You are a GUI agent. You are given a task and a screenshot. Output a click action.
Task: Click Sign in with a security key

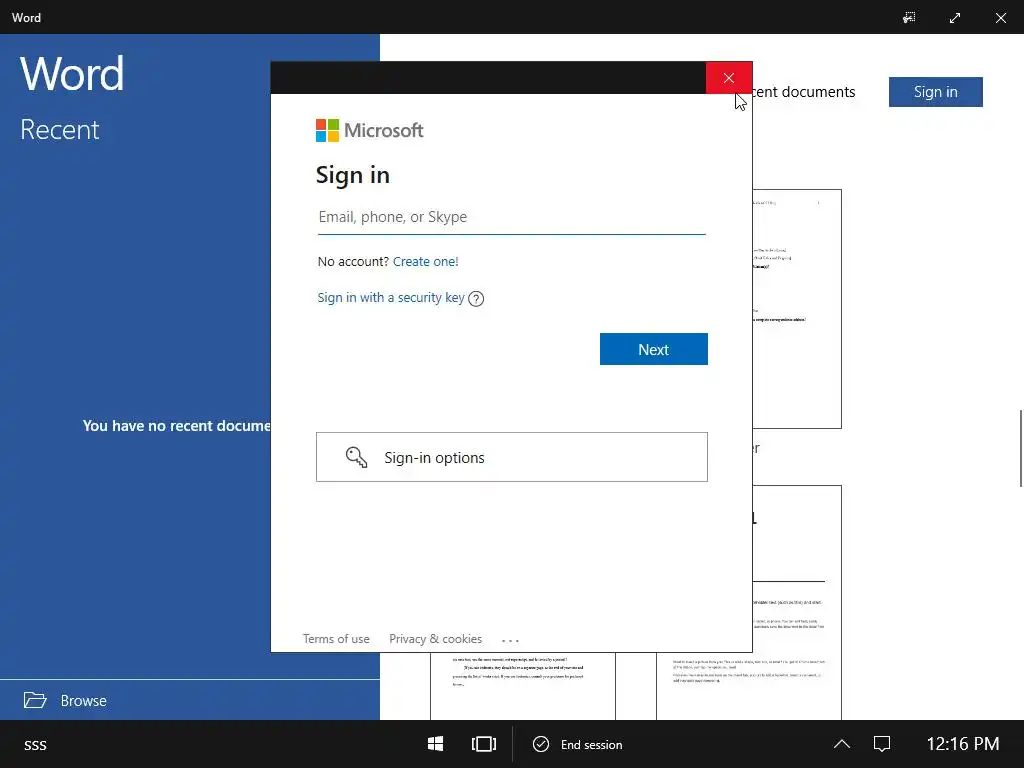(x=391, y=298)
